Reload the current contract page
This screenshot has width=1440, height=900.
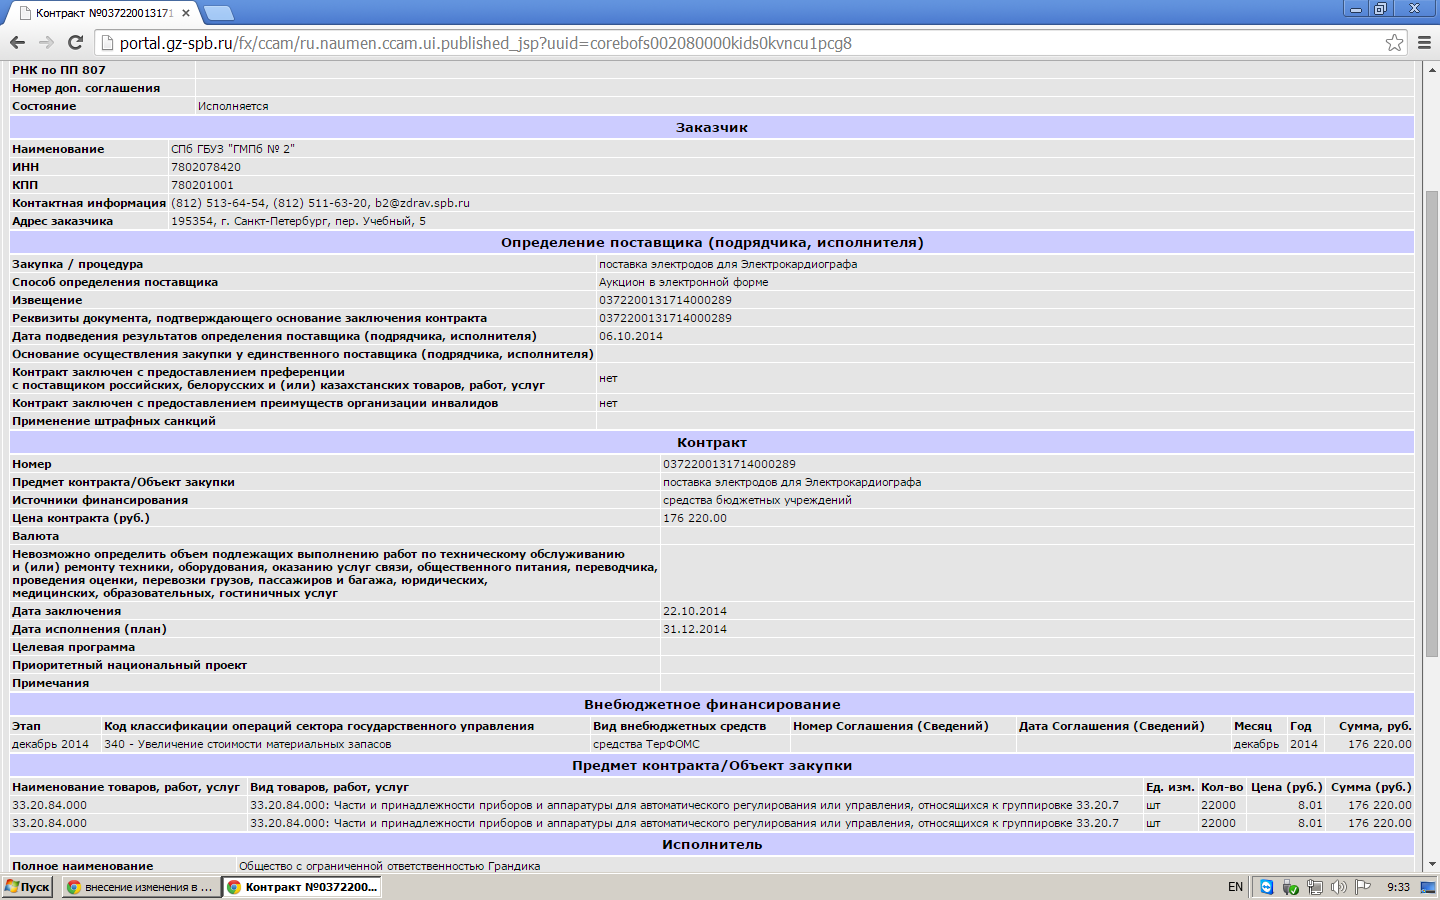pyautogui.click(x=75, y=42)
